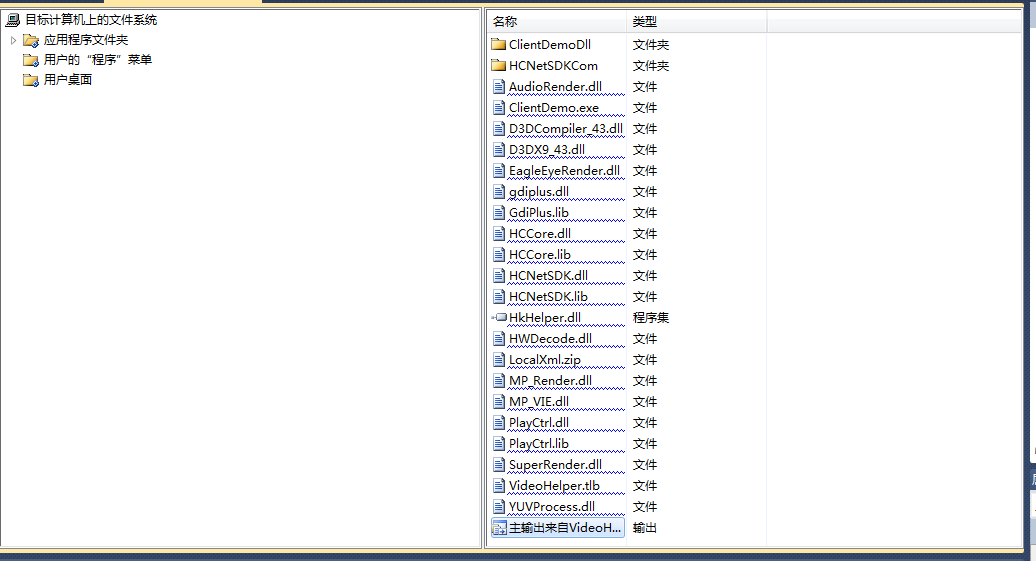Select the HCNetSDK.dll file name
Viewport: 1036px width, 561px height.
548,276
